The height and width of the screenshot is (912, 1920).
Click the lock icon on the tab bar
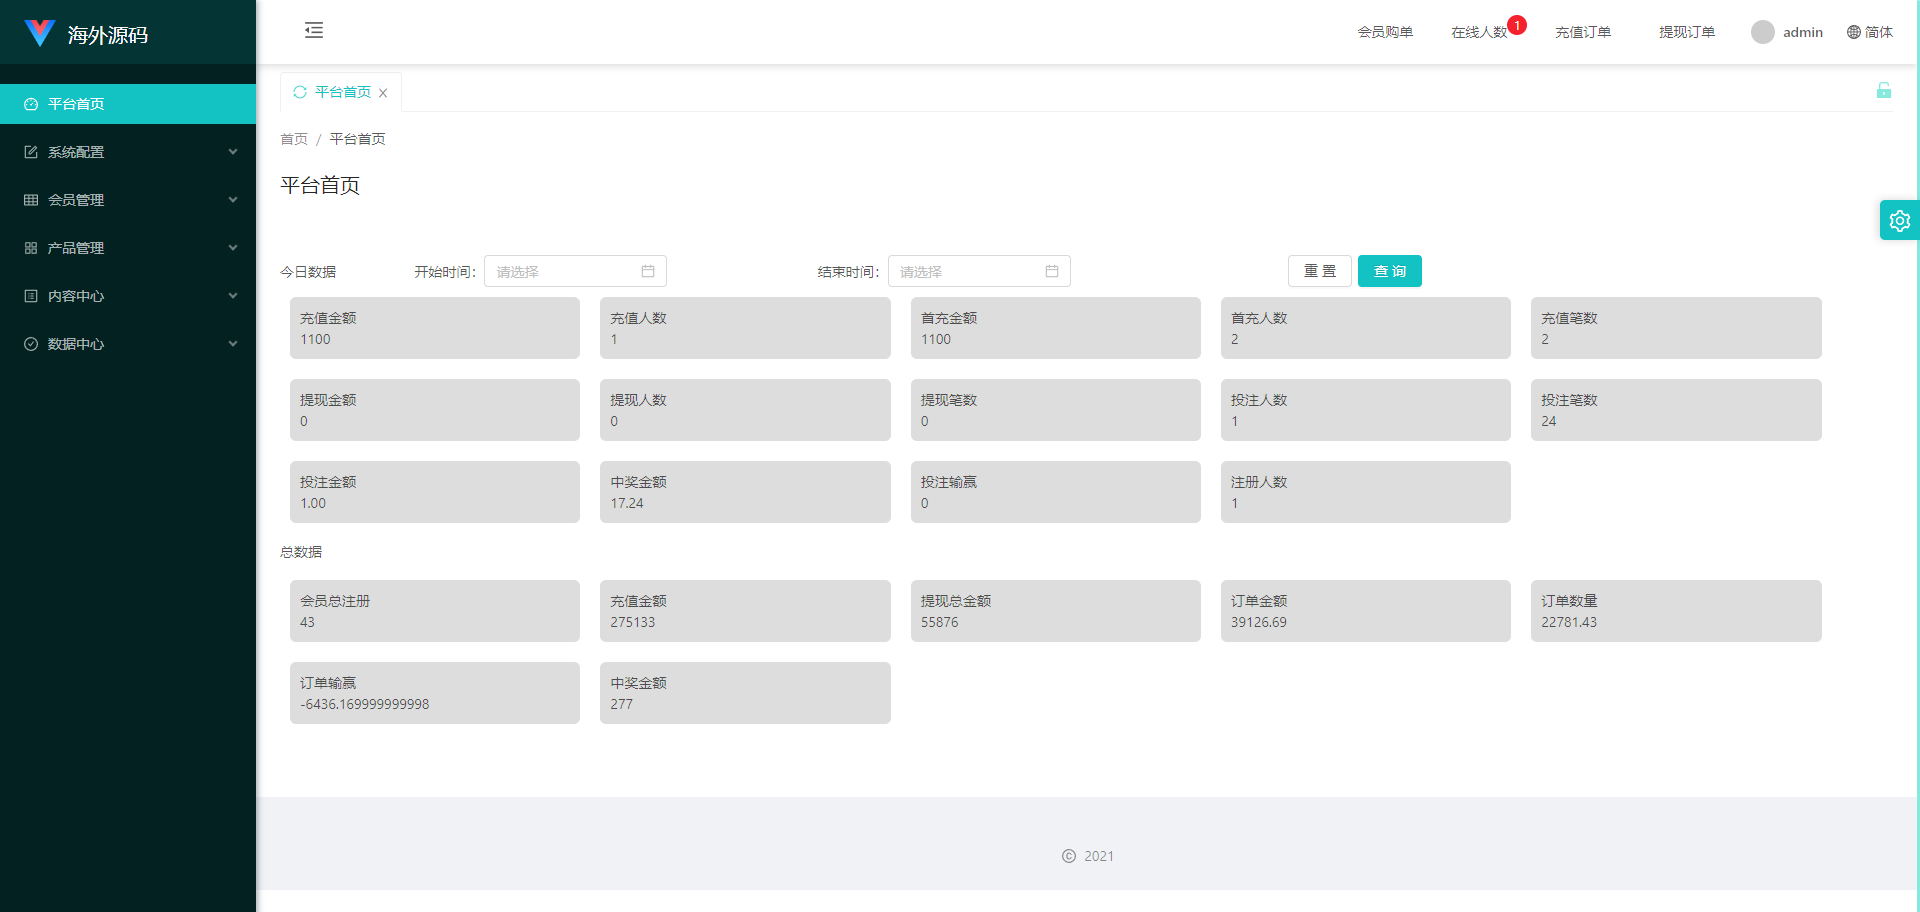pos(1883,91)
